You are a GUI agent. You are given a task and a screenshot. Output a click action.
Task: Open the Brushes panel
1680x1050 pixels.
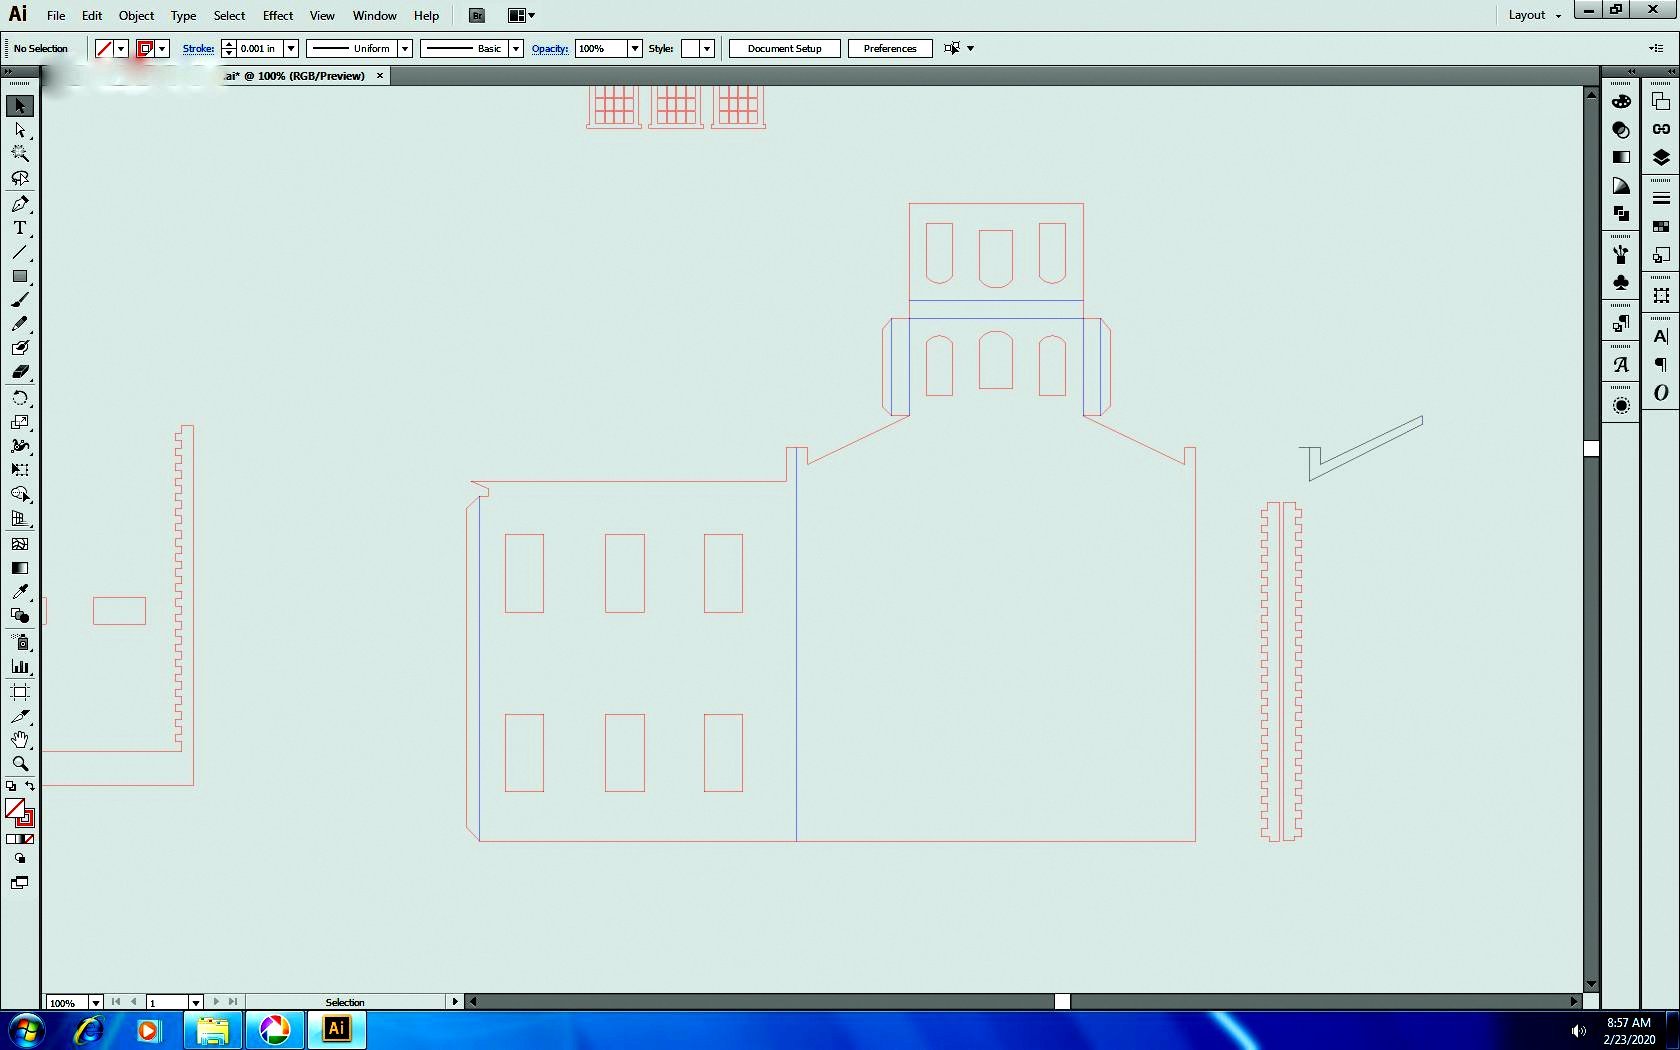[x=1621, y=254]
